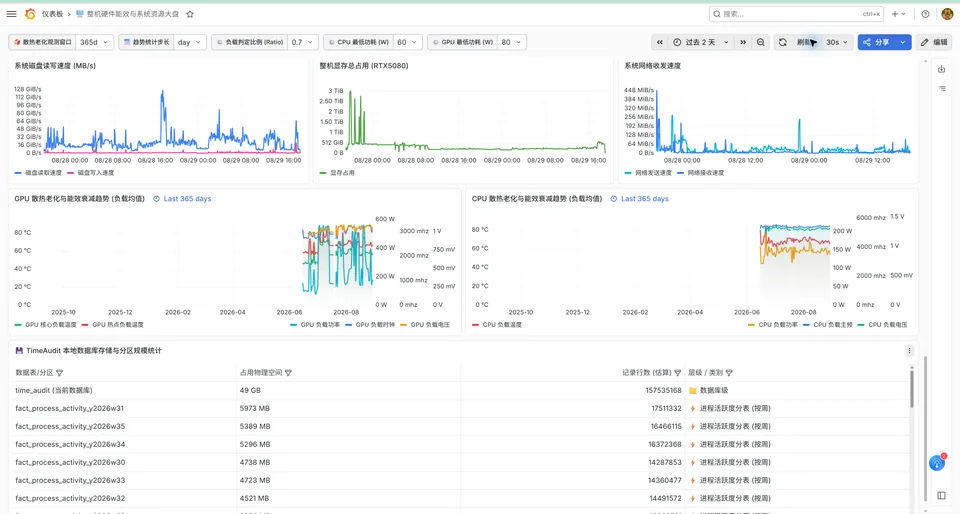Click the Grafana logo icon
This screenshot has width=960, height=514.
(x=29, y=13)
